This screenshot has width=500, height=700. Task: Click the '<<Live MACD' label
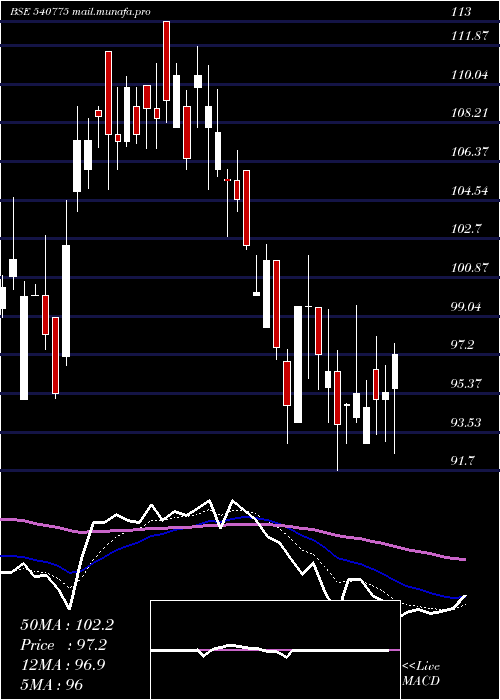coord(421,673)
